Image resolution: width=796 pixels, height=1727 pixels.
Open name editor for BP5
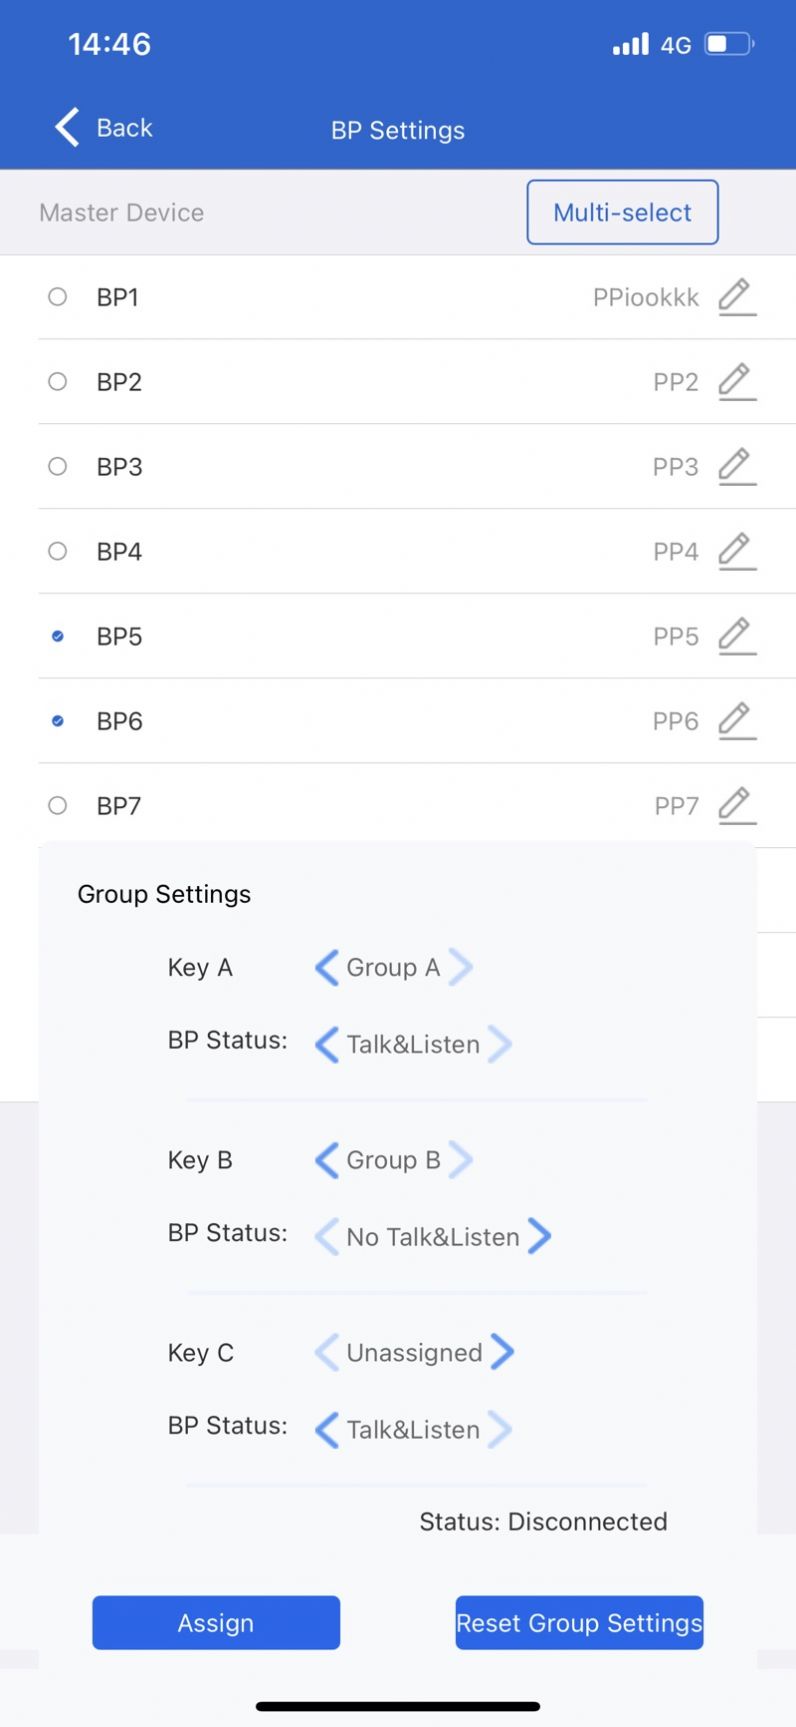tap(737, 636)
